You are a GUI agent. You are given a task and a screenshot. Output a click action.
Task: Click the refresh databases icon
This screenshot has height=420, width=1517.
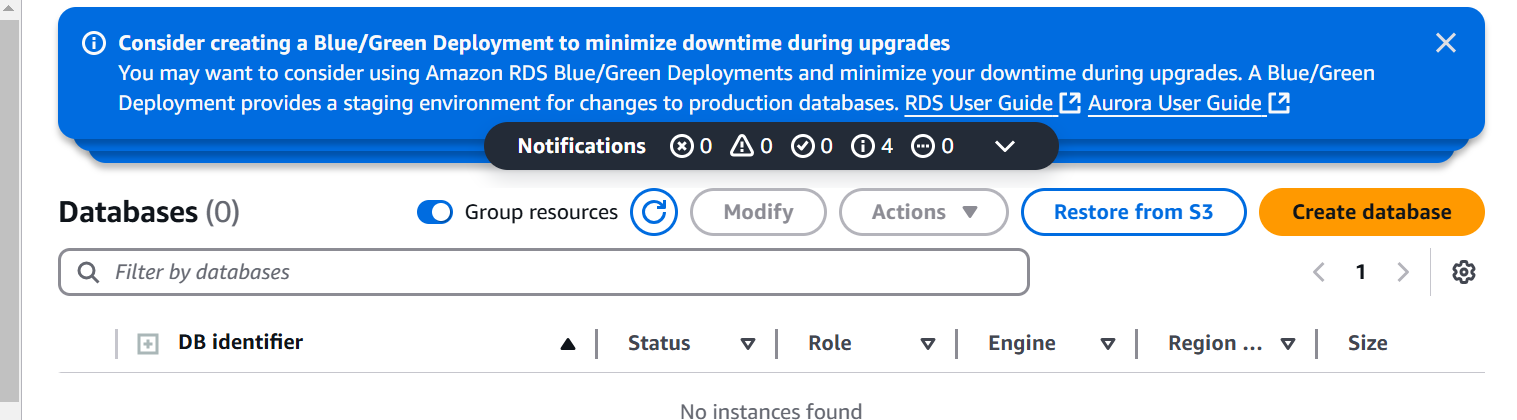(654, 212)
